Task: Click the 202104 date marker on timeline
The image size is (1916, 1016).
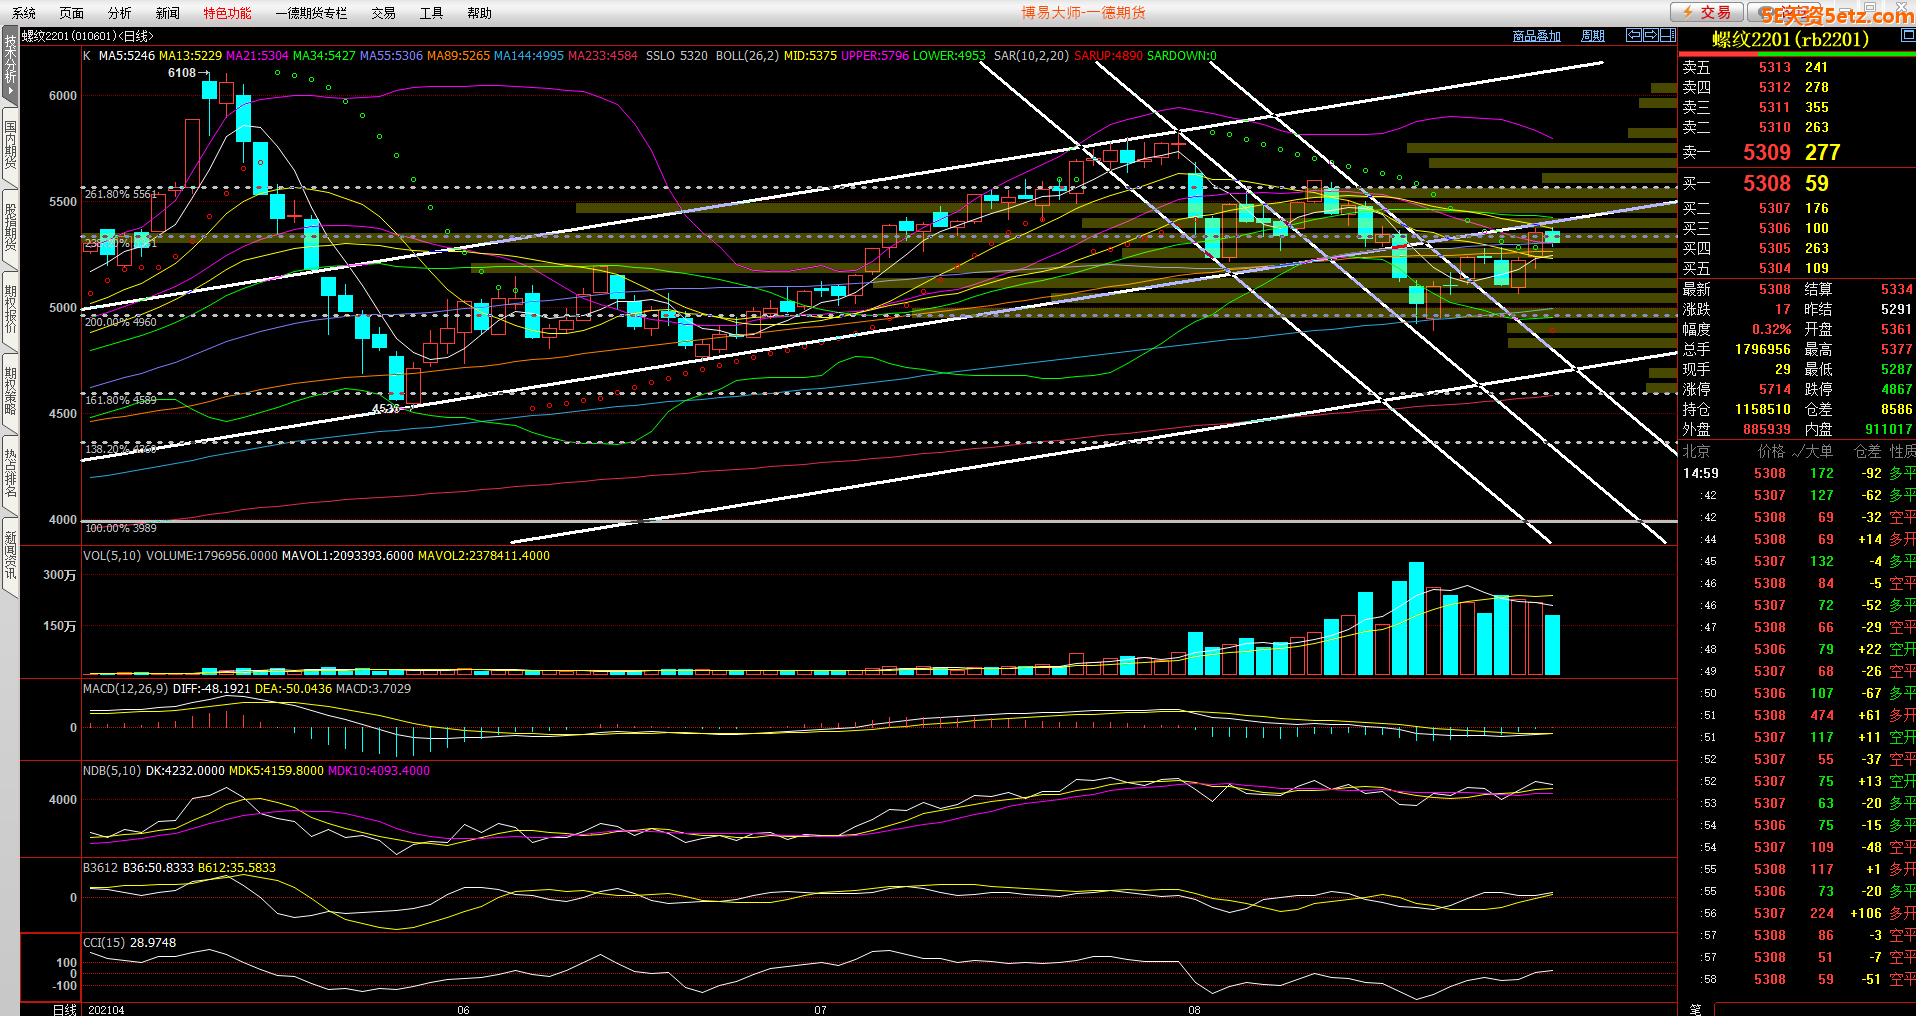Action: 106,1010
